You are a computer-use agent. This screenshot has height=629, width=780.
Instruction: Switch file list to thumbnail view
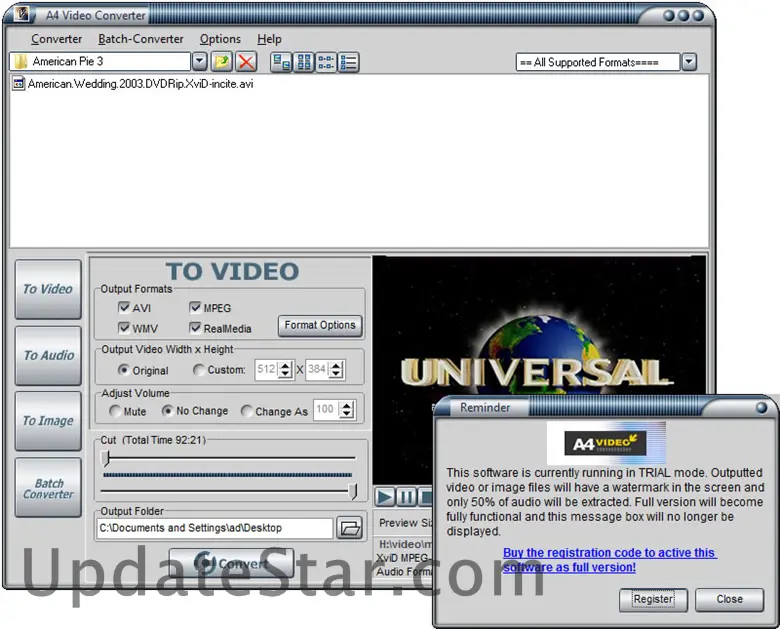tap(281, 62)
